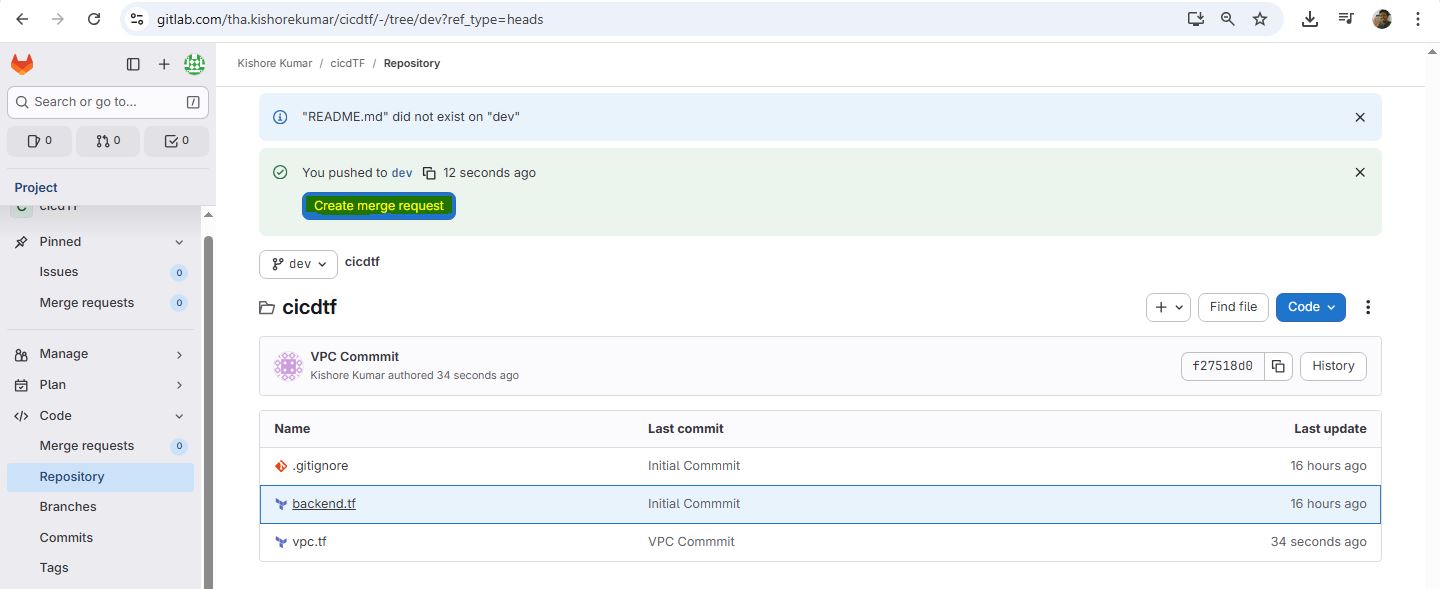
Task: Click the Create merge request button
Action: [379, 206]
